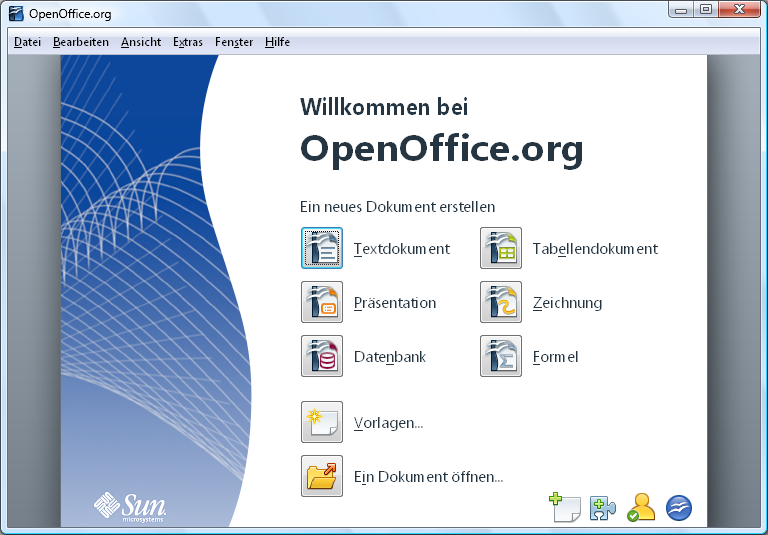Start a new Präsentation with its icon
Image resolution: width=768 pixels, height=535 pixels.
pos(322,302)
